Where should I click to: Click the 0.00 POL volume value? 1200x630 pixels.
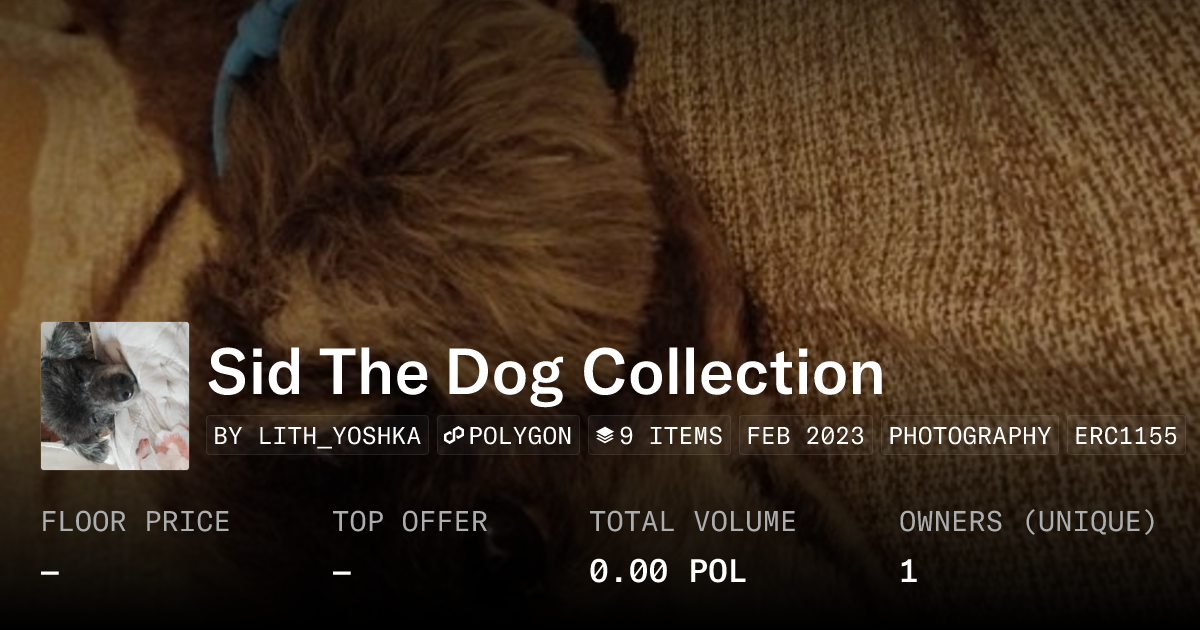pos(668,572)
